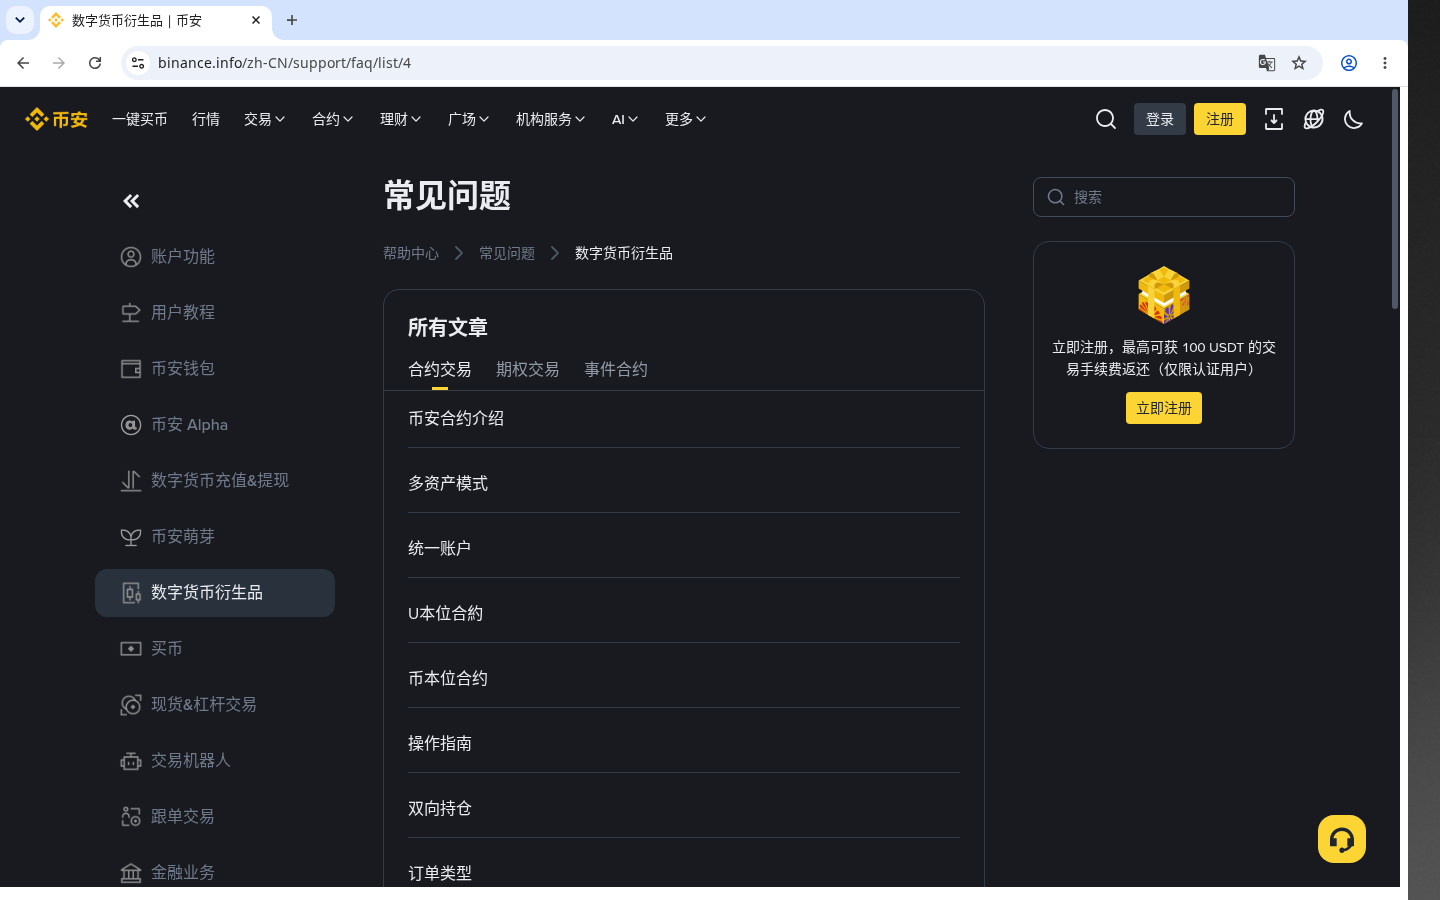This screenshot has width=1440, height=900.
Task: Switch to the 事件合约 tab
Action: pos(616,370)
